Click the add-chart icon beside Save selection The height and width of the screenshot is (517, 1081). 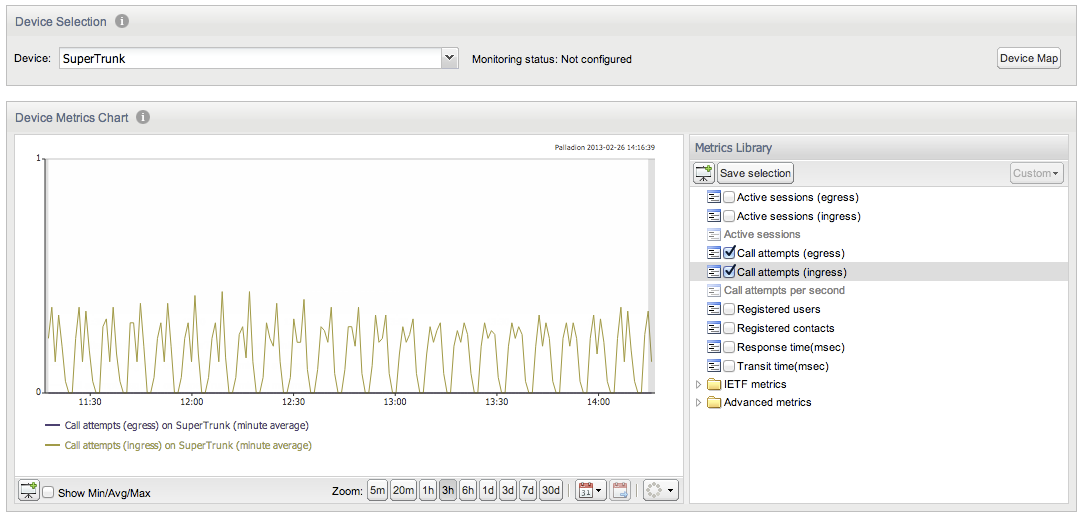[704, 173]
